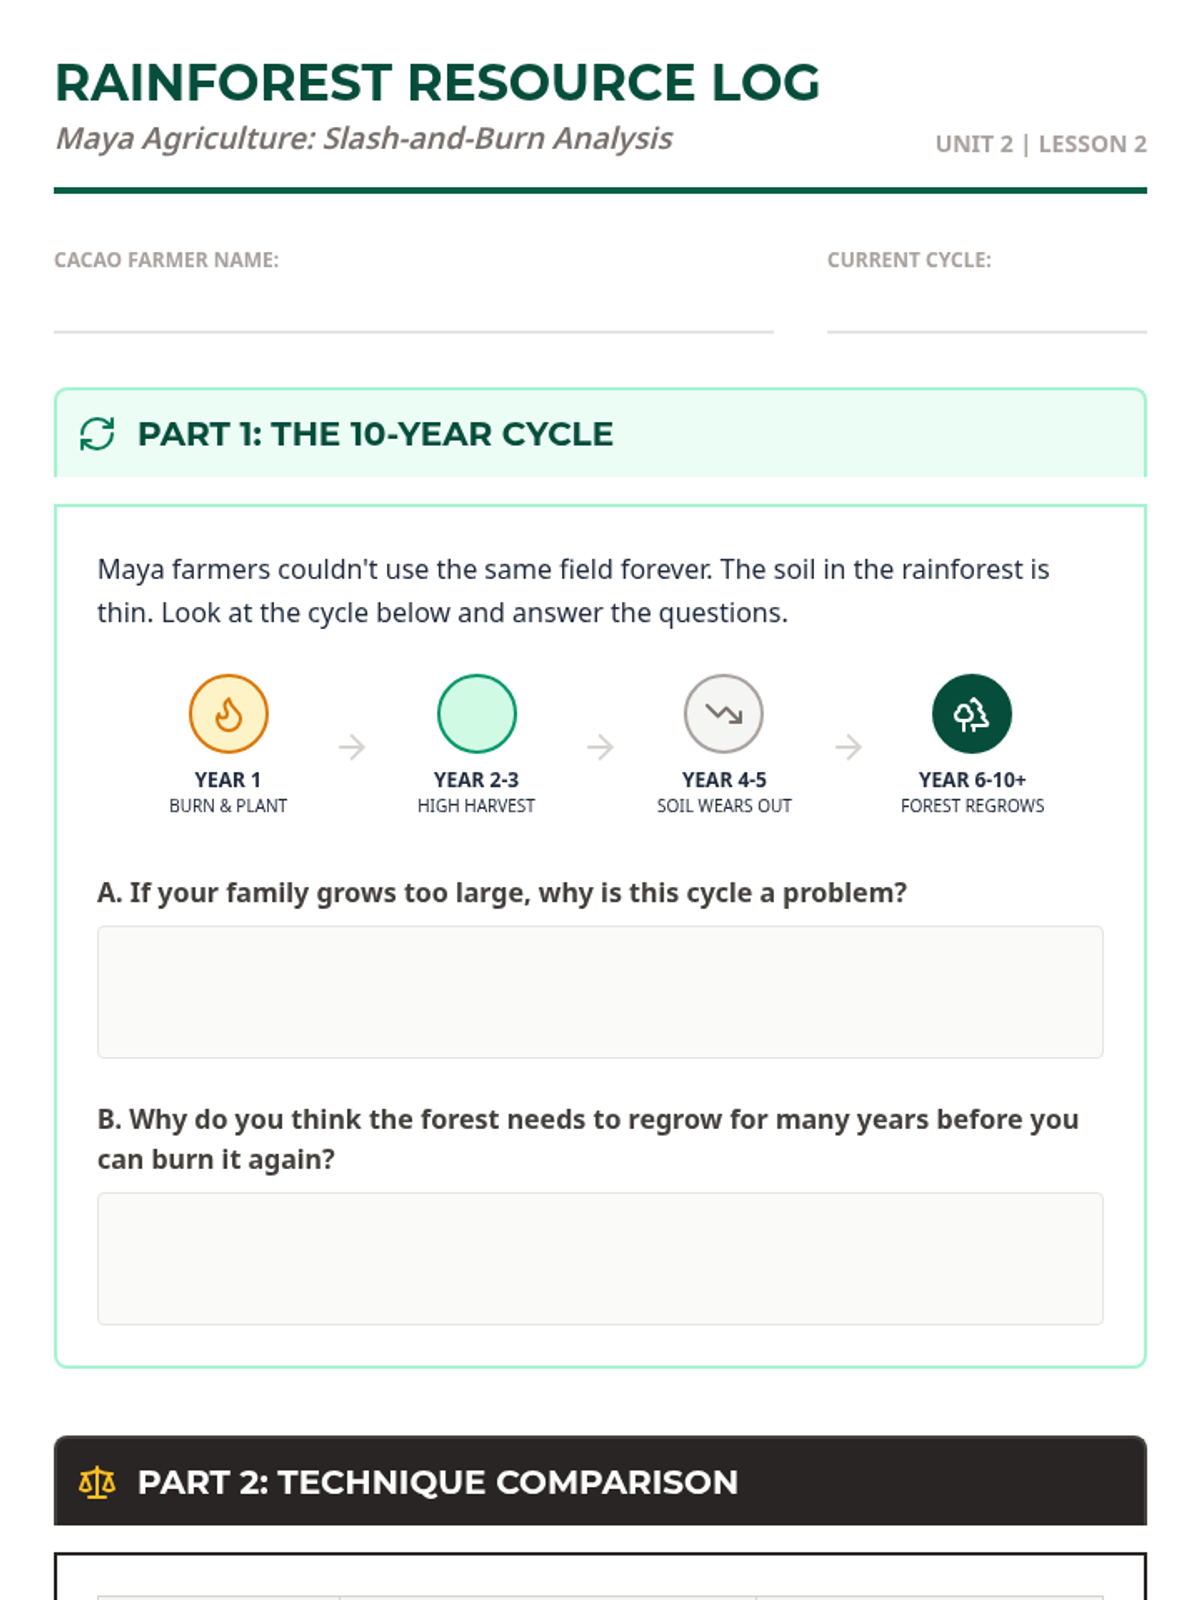Click the flame icon for Year 1
This screenshot has height=1600, width=1200.
coord(228,714)
